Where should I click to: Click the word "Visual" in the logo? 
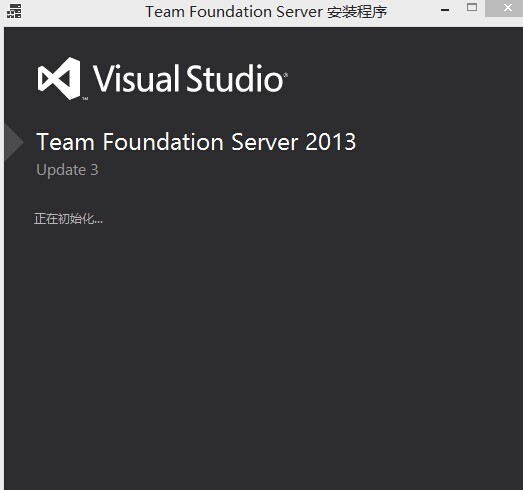[x=136, y=78]
